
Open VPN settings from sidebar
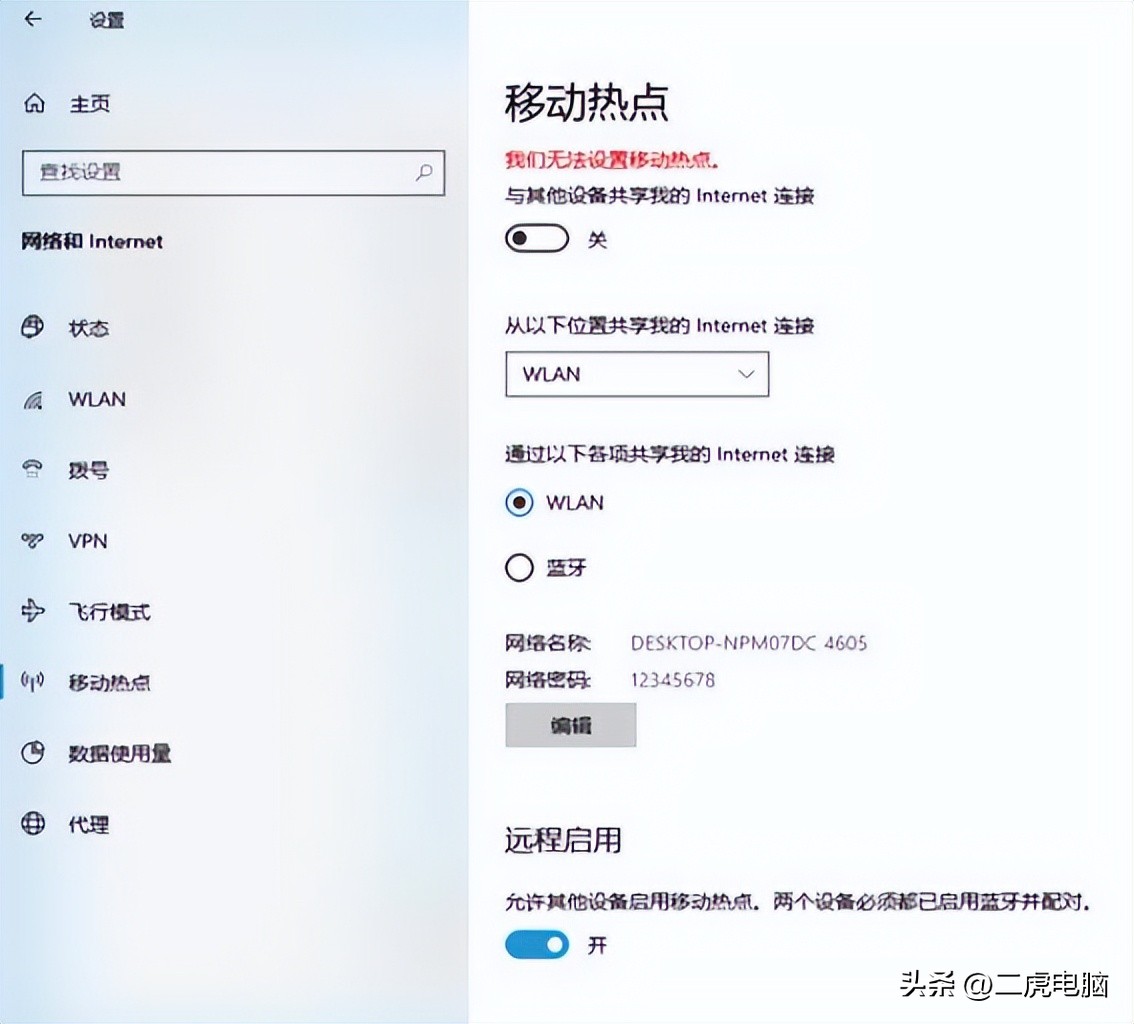[x=88, y=541]
